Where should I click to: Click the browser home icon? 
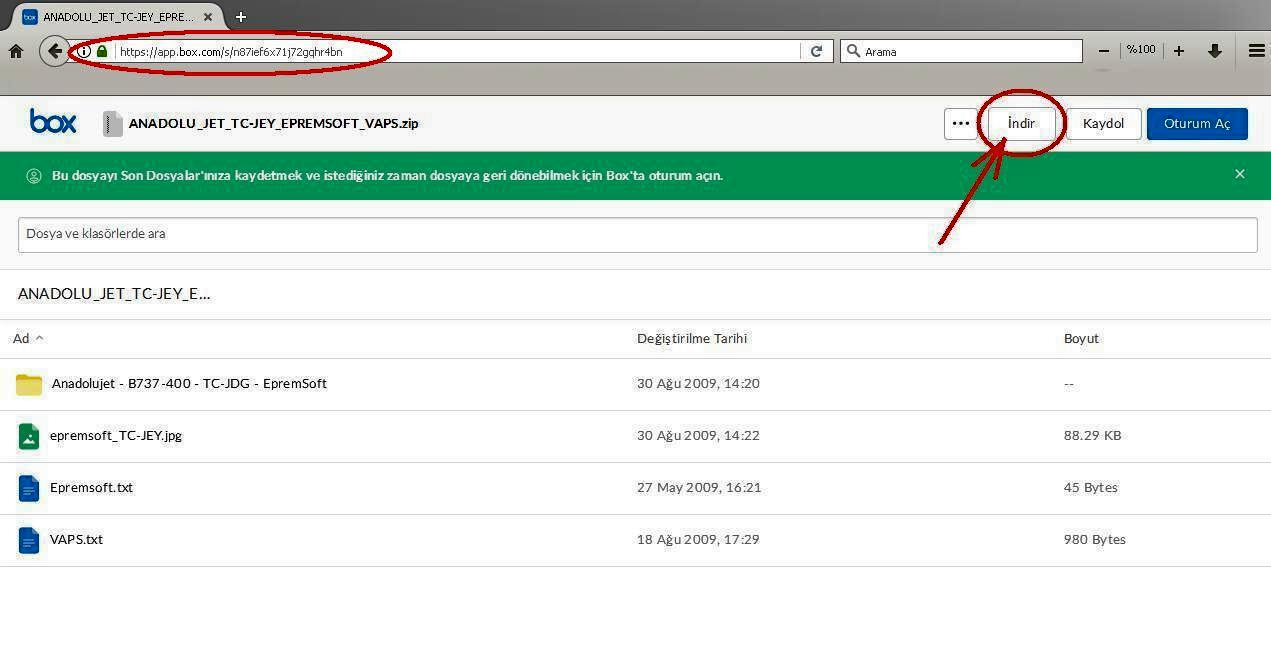tap(16, 51)
